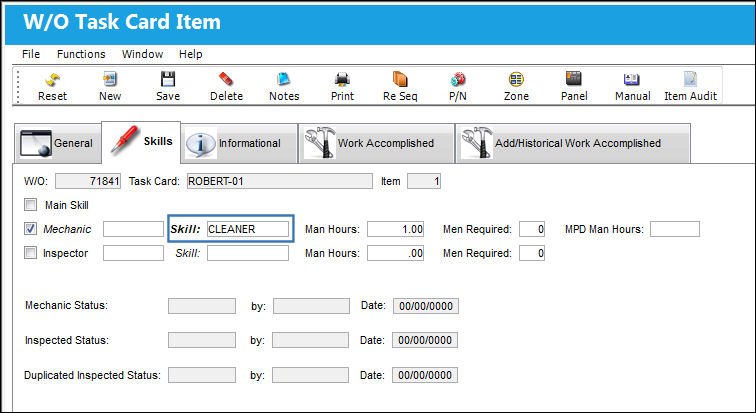This screenshot has height=413, width=756.
Task: Enable the Main Skill checkbox
Action: (30, 205)
